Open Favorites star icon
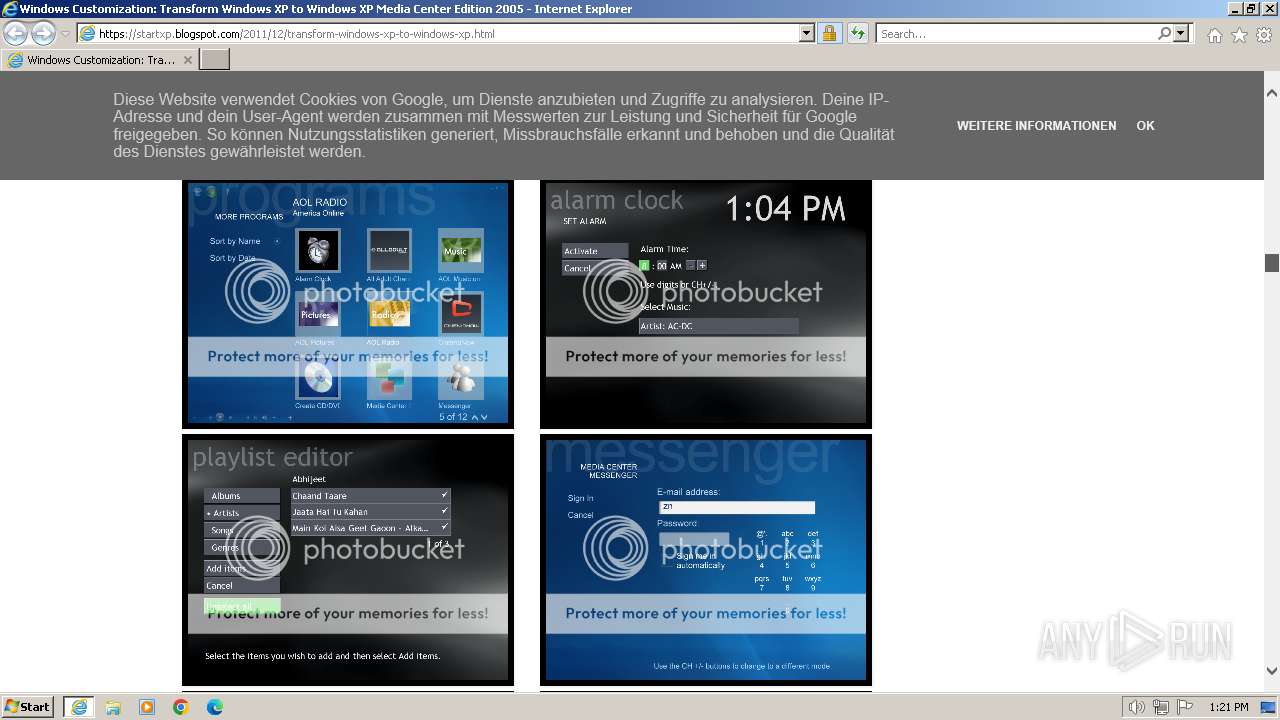Screen dimensions: 1280x720 (1239, 35)
